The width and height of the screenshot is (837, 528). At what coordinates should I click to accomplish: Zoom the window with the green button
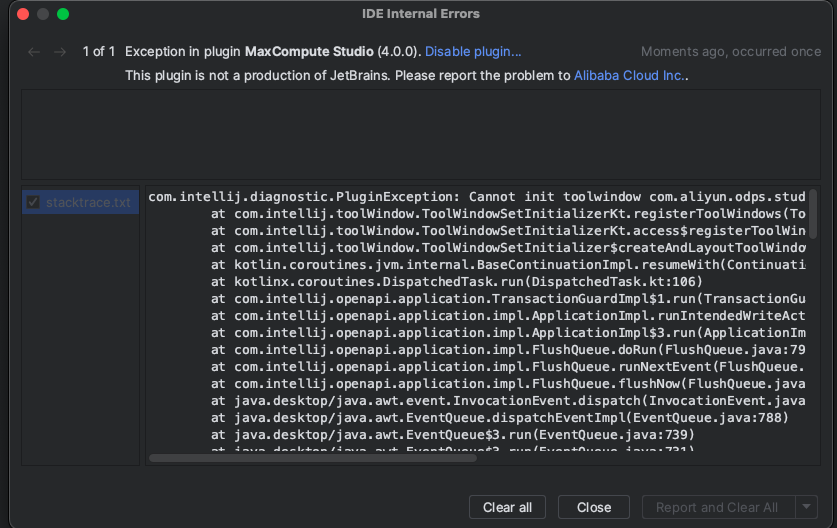pos(63,14)
